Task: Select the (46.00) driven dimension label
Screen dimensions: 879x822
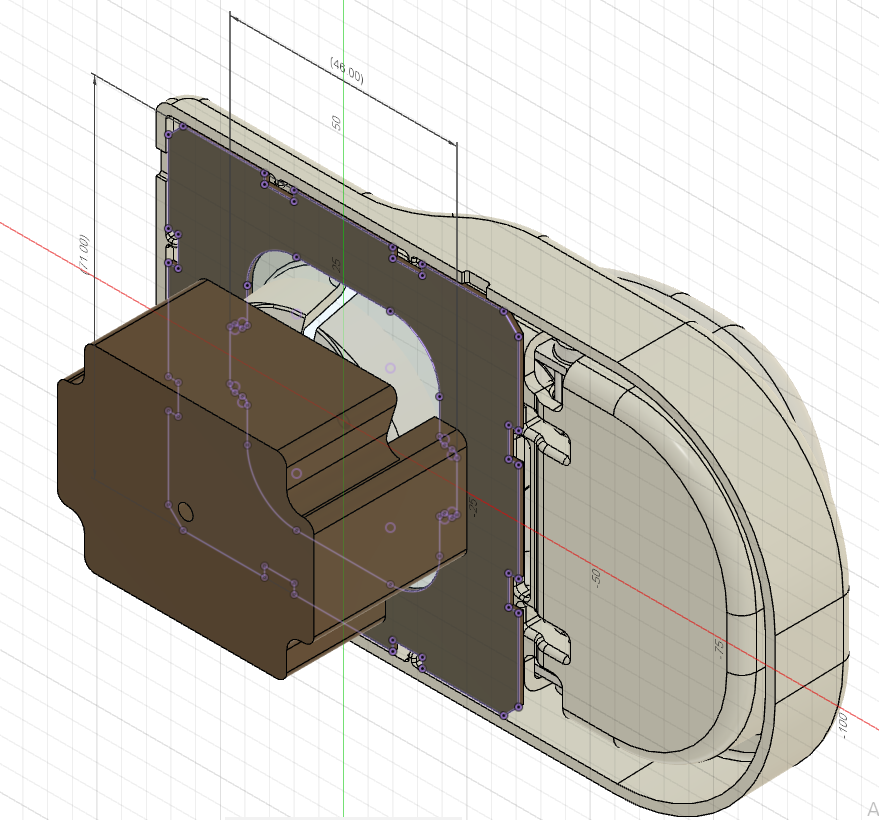Action: point(347,71)
